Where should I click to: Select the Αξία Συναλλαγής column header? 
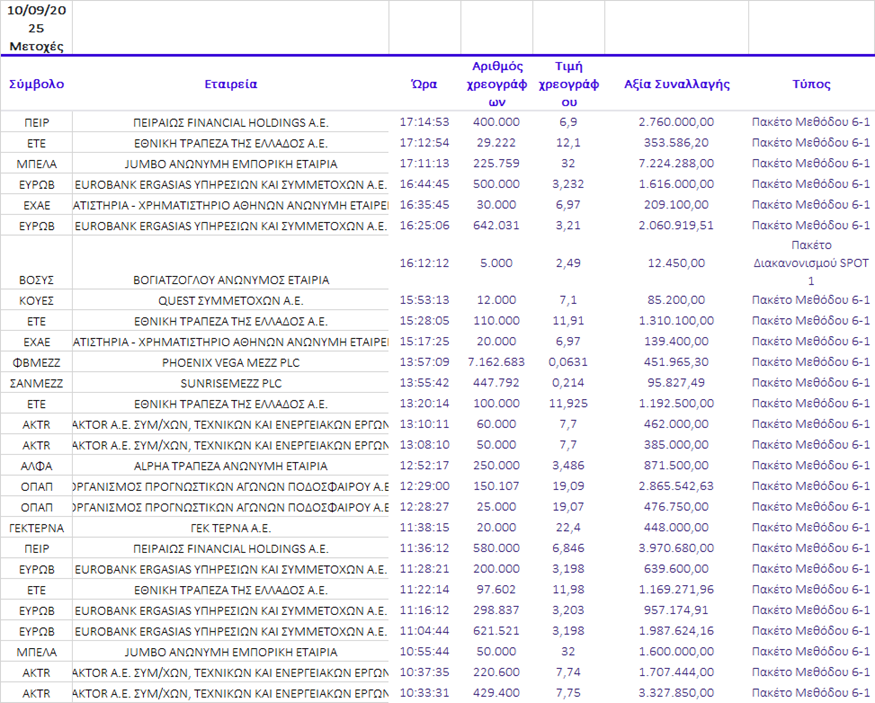click(676, 84)
